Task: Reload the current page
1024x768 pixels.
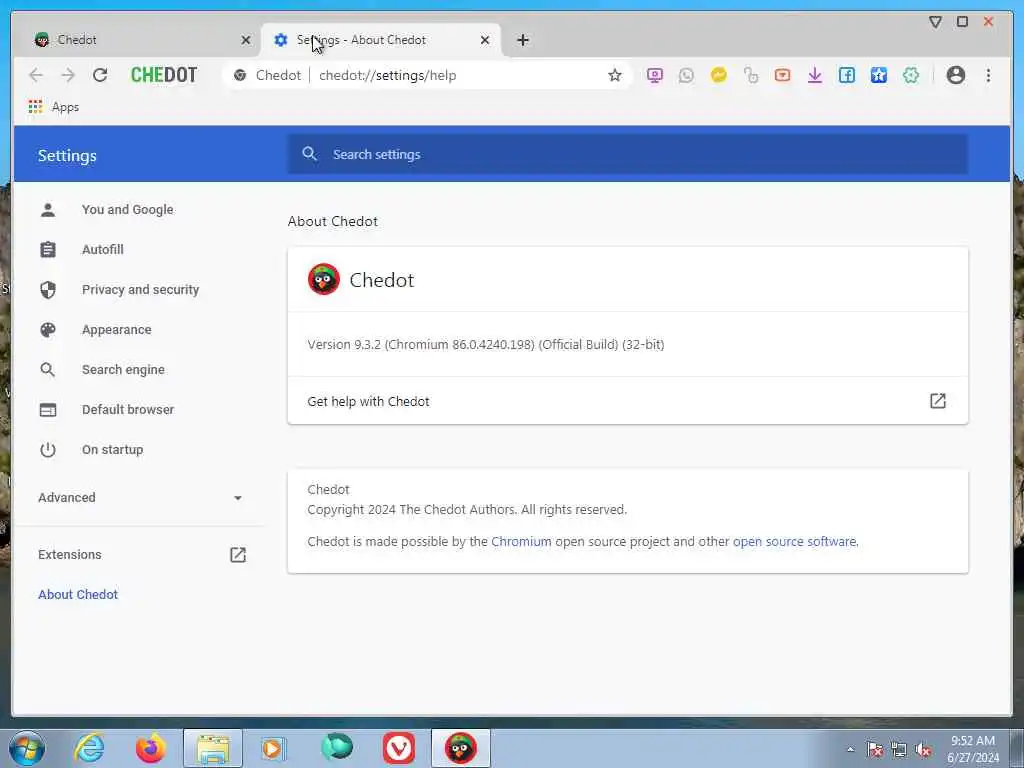Action: click(x=100, y=75)
